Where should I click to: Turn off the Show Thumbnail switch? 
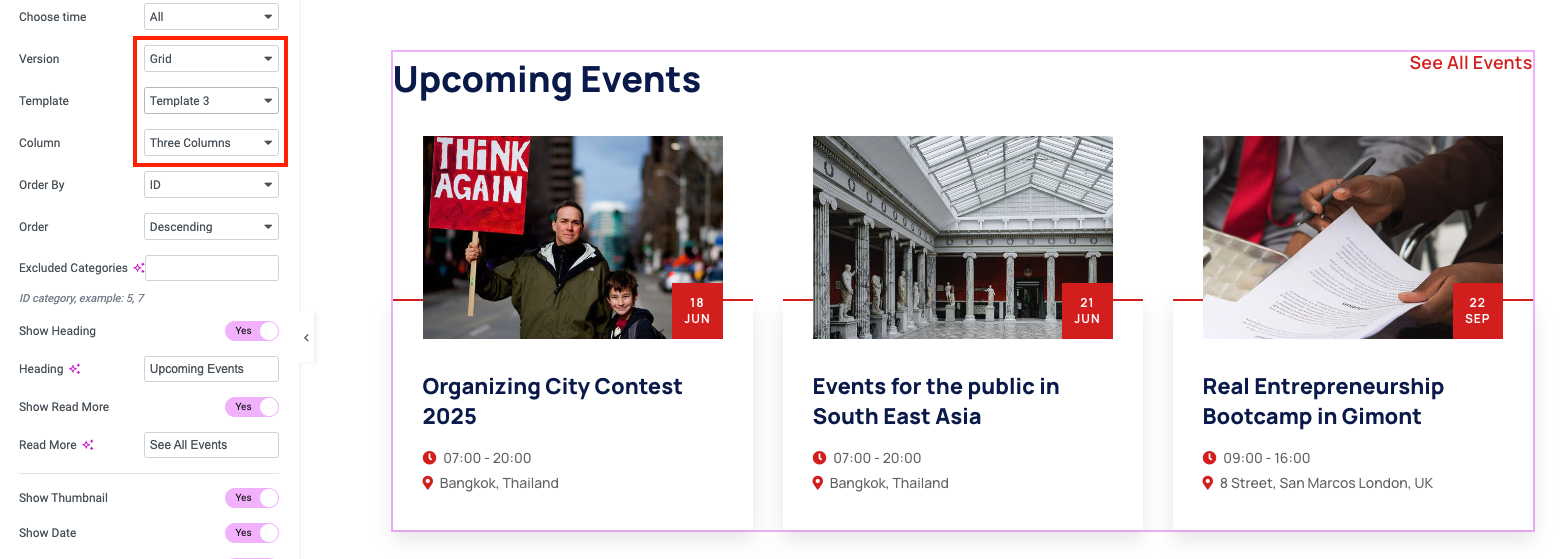click(x=251, y=498)
